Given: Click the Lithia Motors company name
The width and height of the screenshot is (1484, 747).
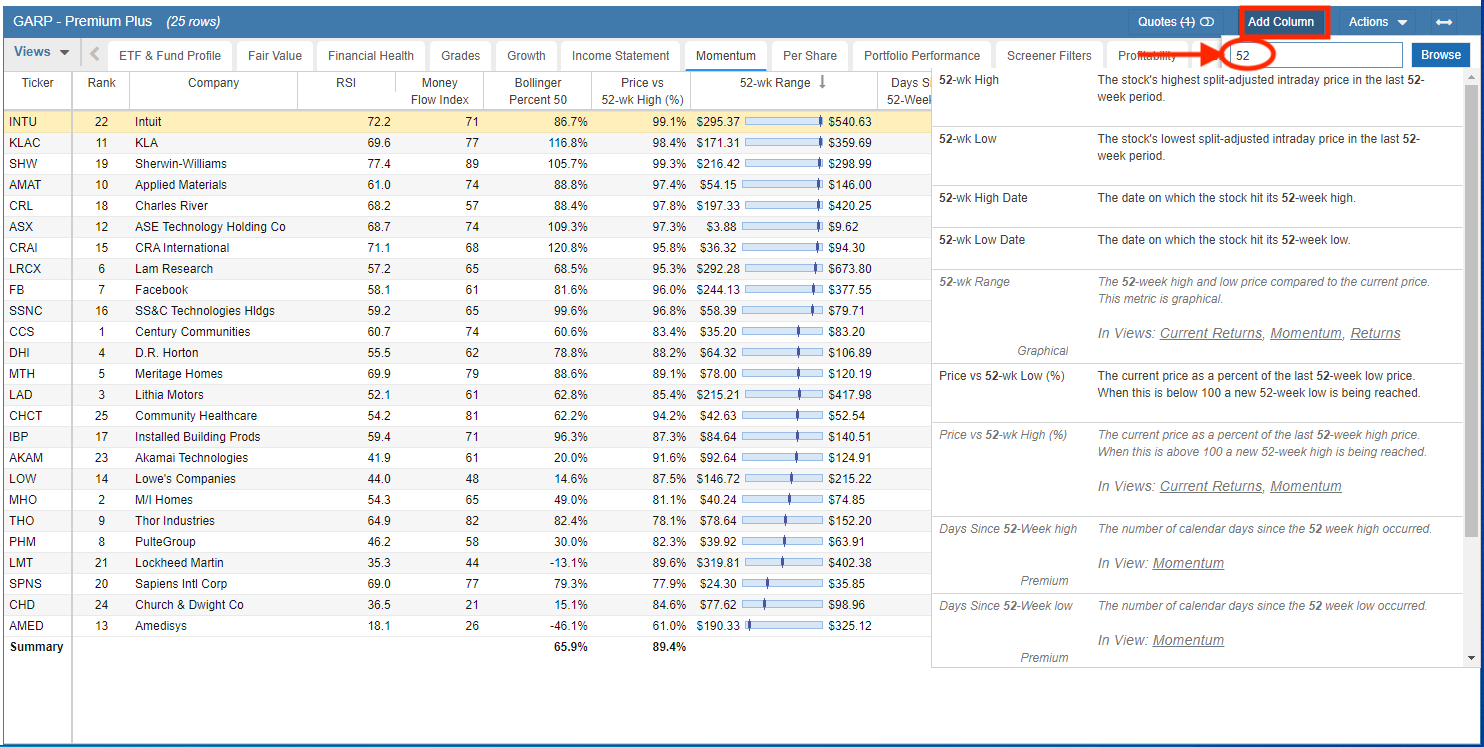Looking at the screenshot, I should 169,395.
